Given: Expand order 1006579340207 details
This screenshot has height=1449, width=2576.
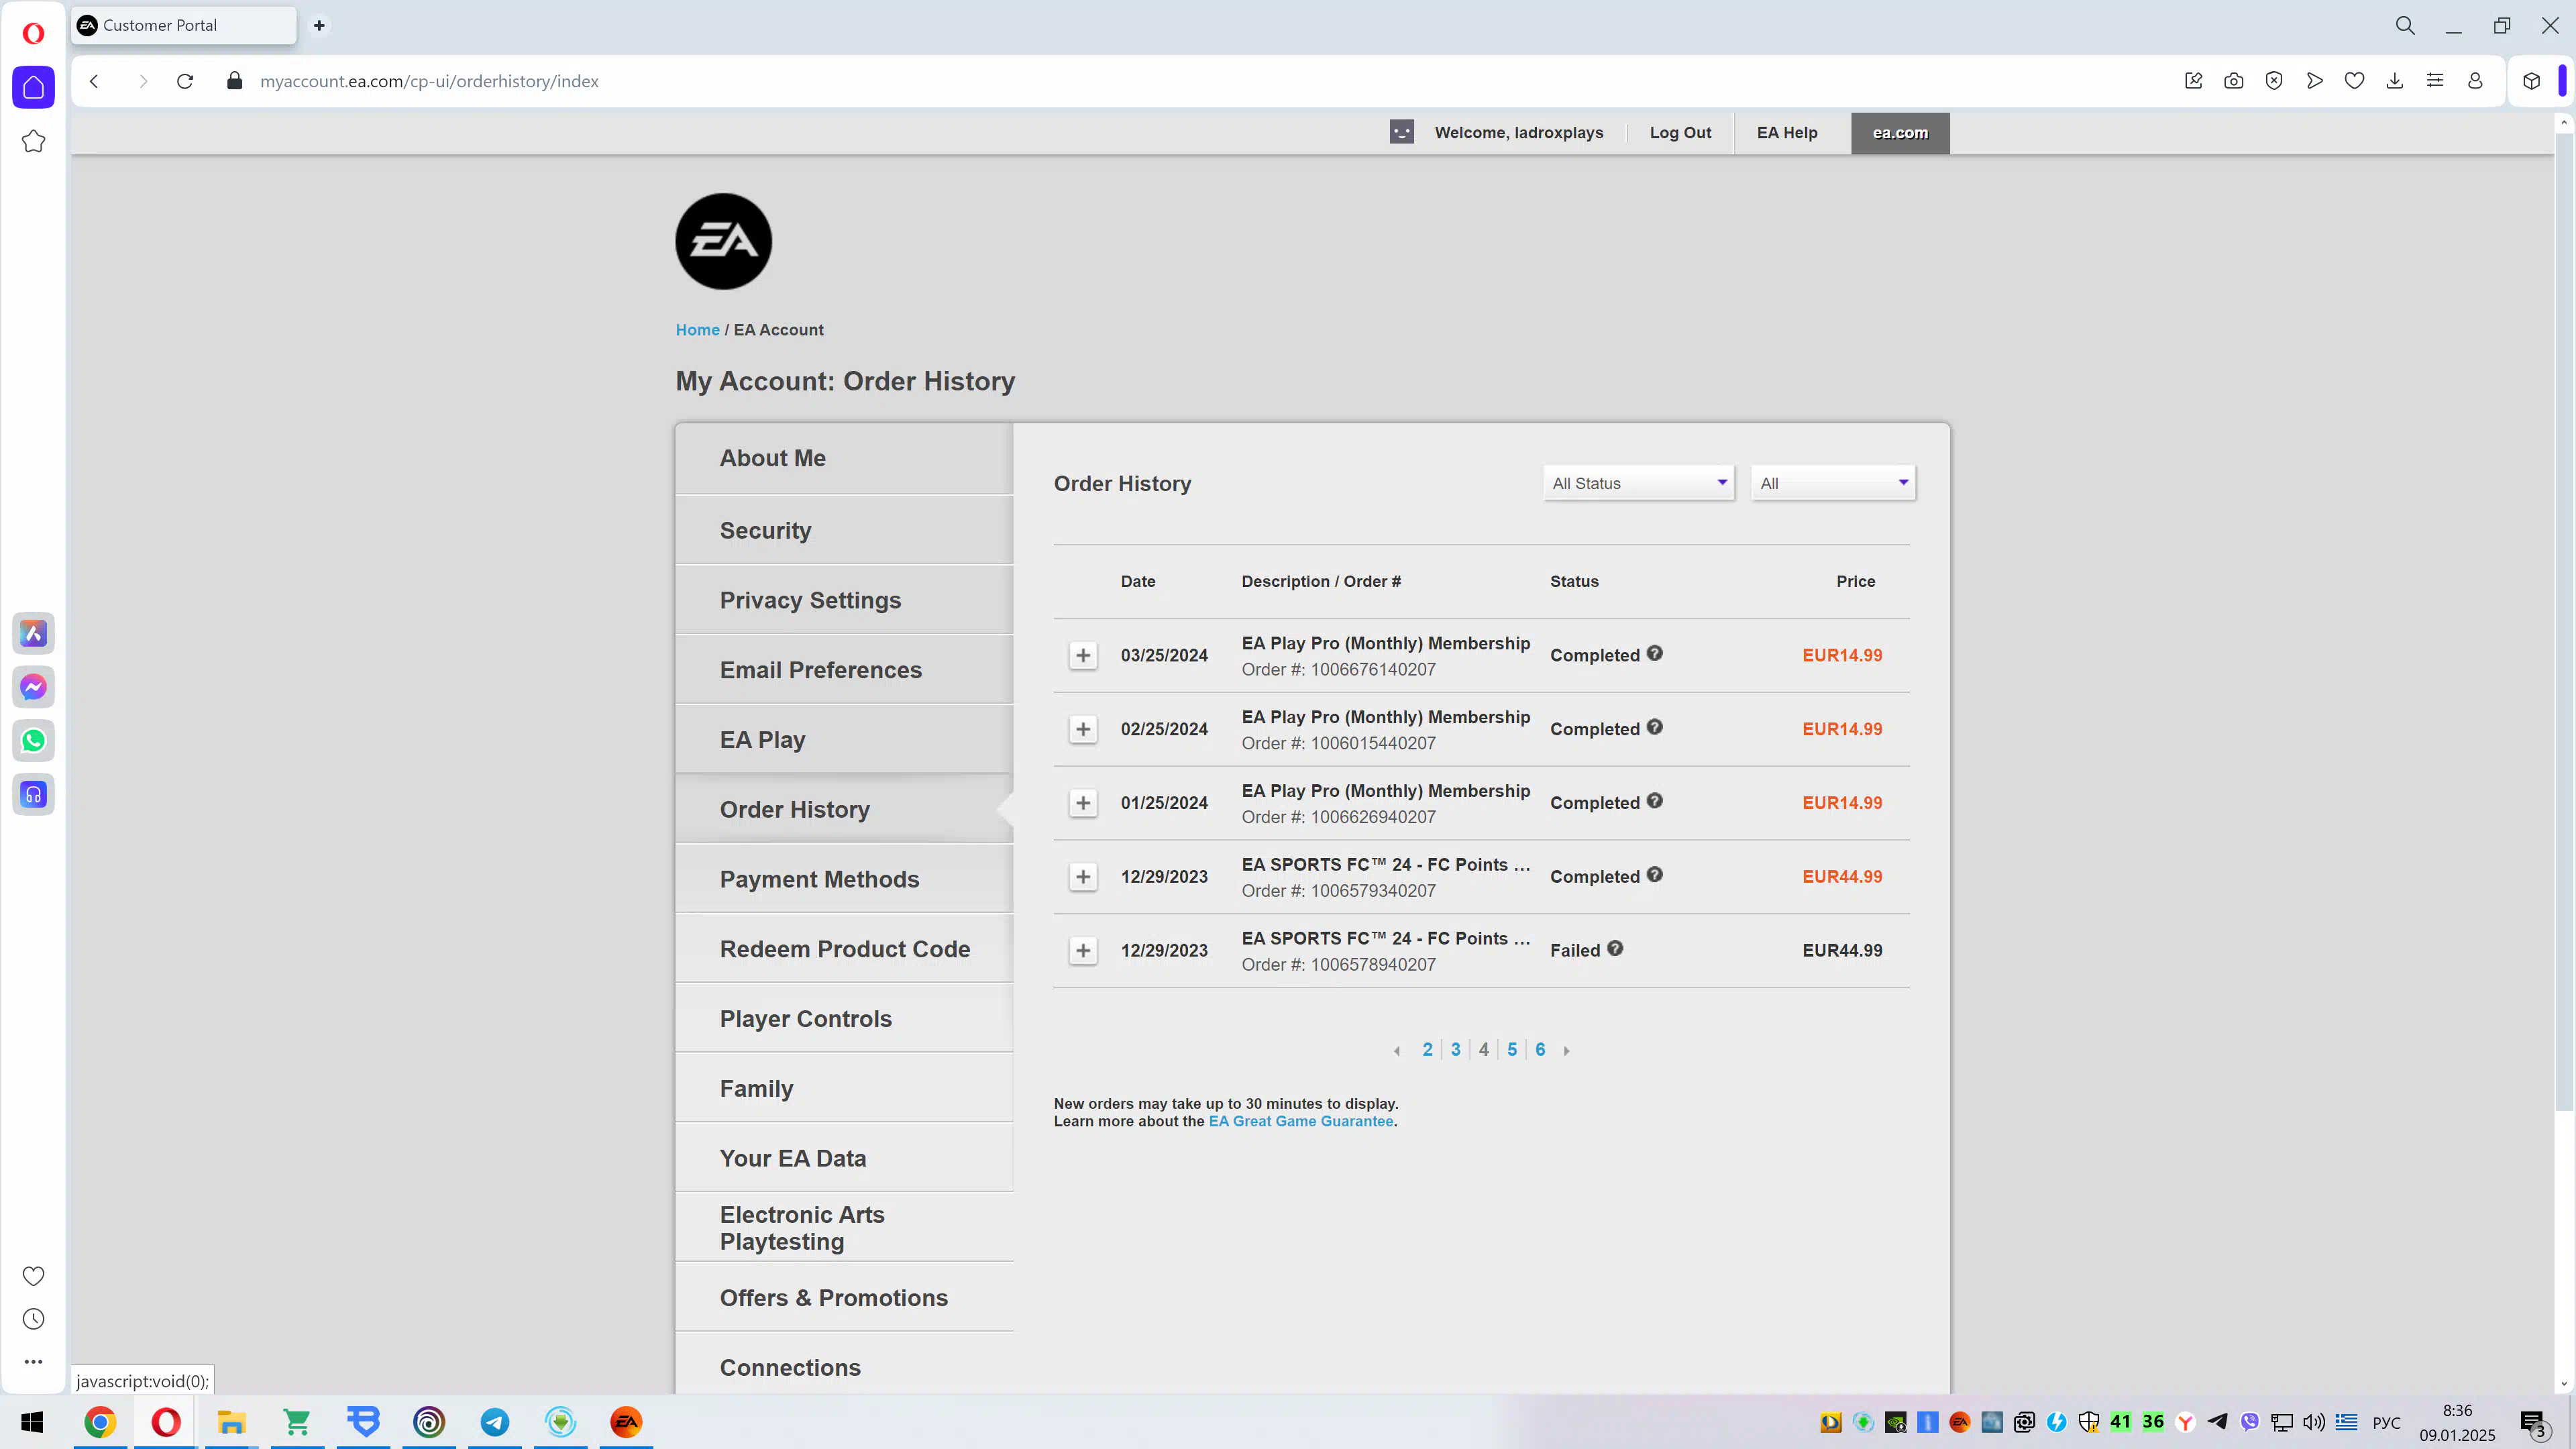Looking at the screenshot, I should tap(1083, 877).
